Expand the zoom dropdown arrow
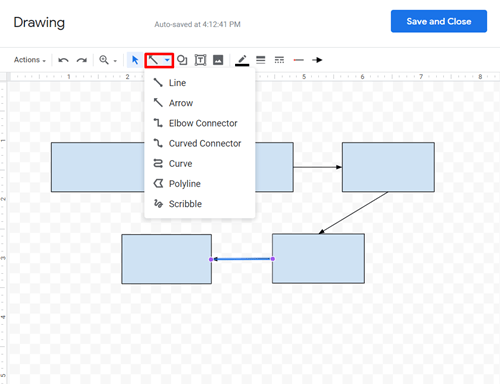This screenshot has width=500, height=384. [115, 61]
